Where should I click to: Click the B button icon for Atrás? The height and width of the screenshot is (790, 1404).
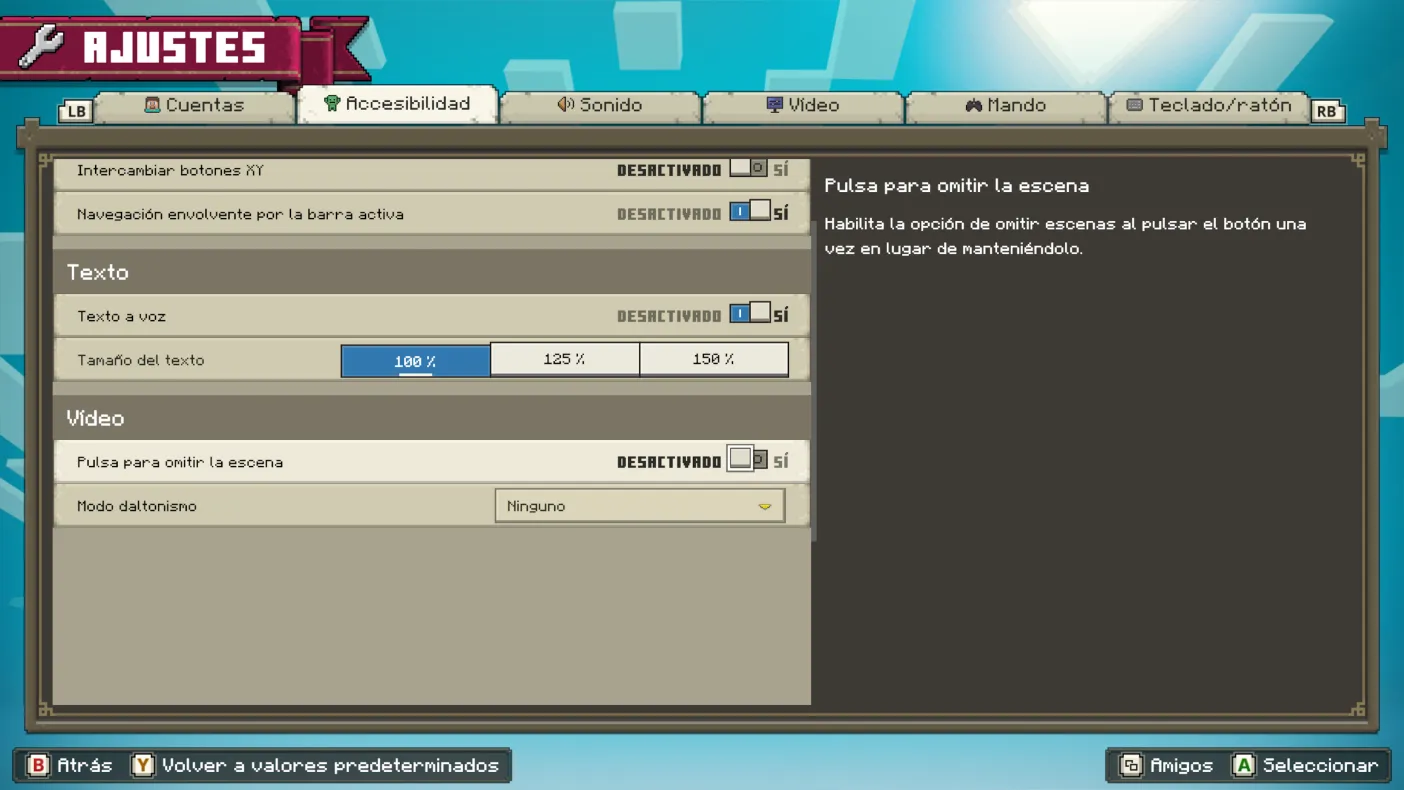tap(38, 765)
